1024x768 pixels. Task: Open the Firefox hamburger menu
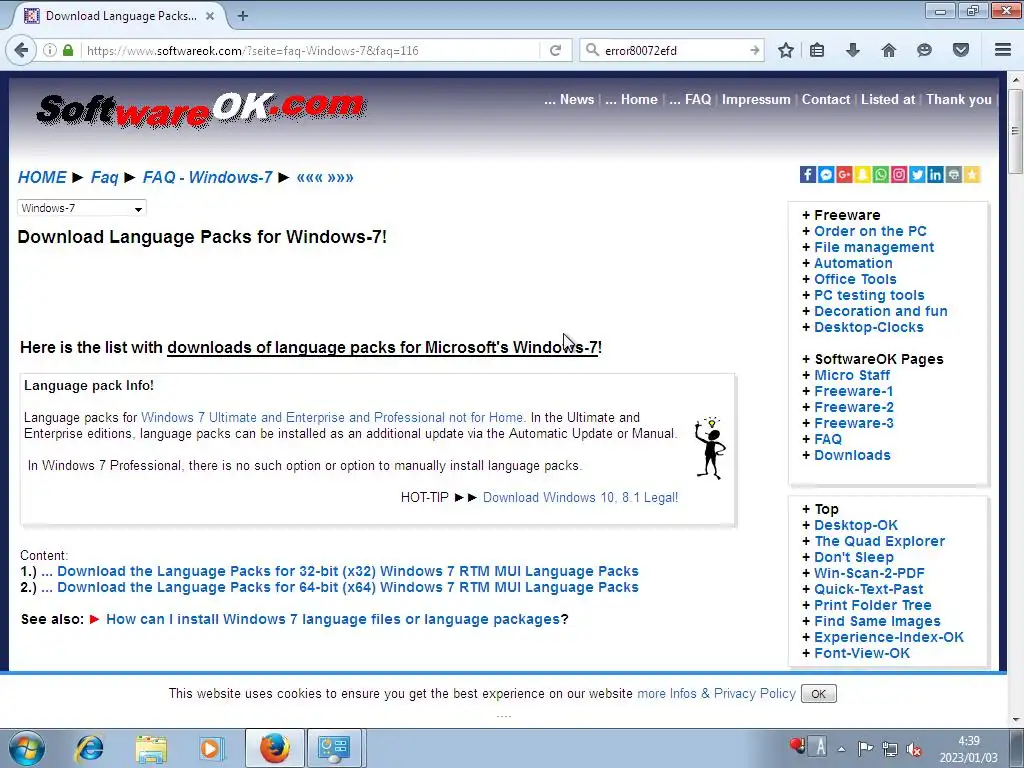click(x=1003, y=50)
